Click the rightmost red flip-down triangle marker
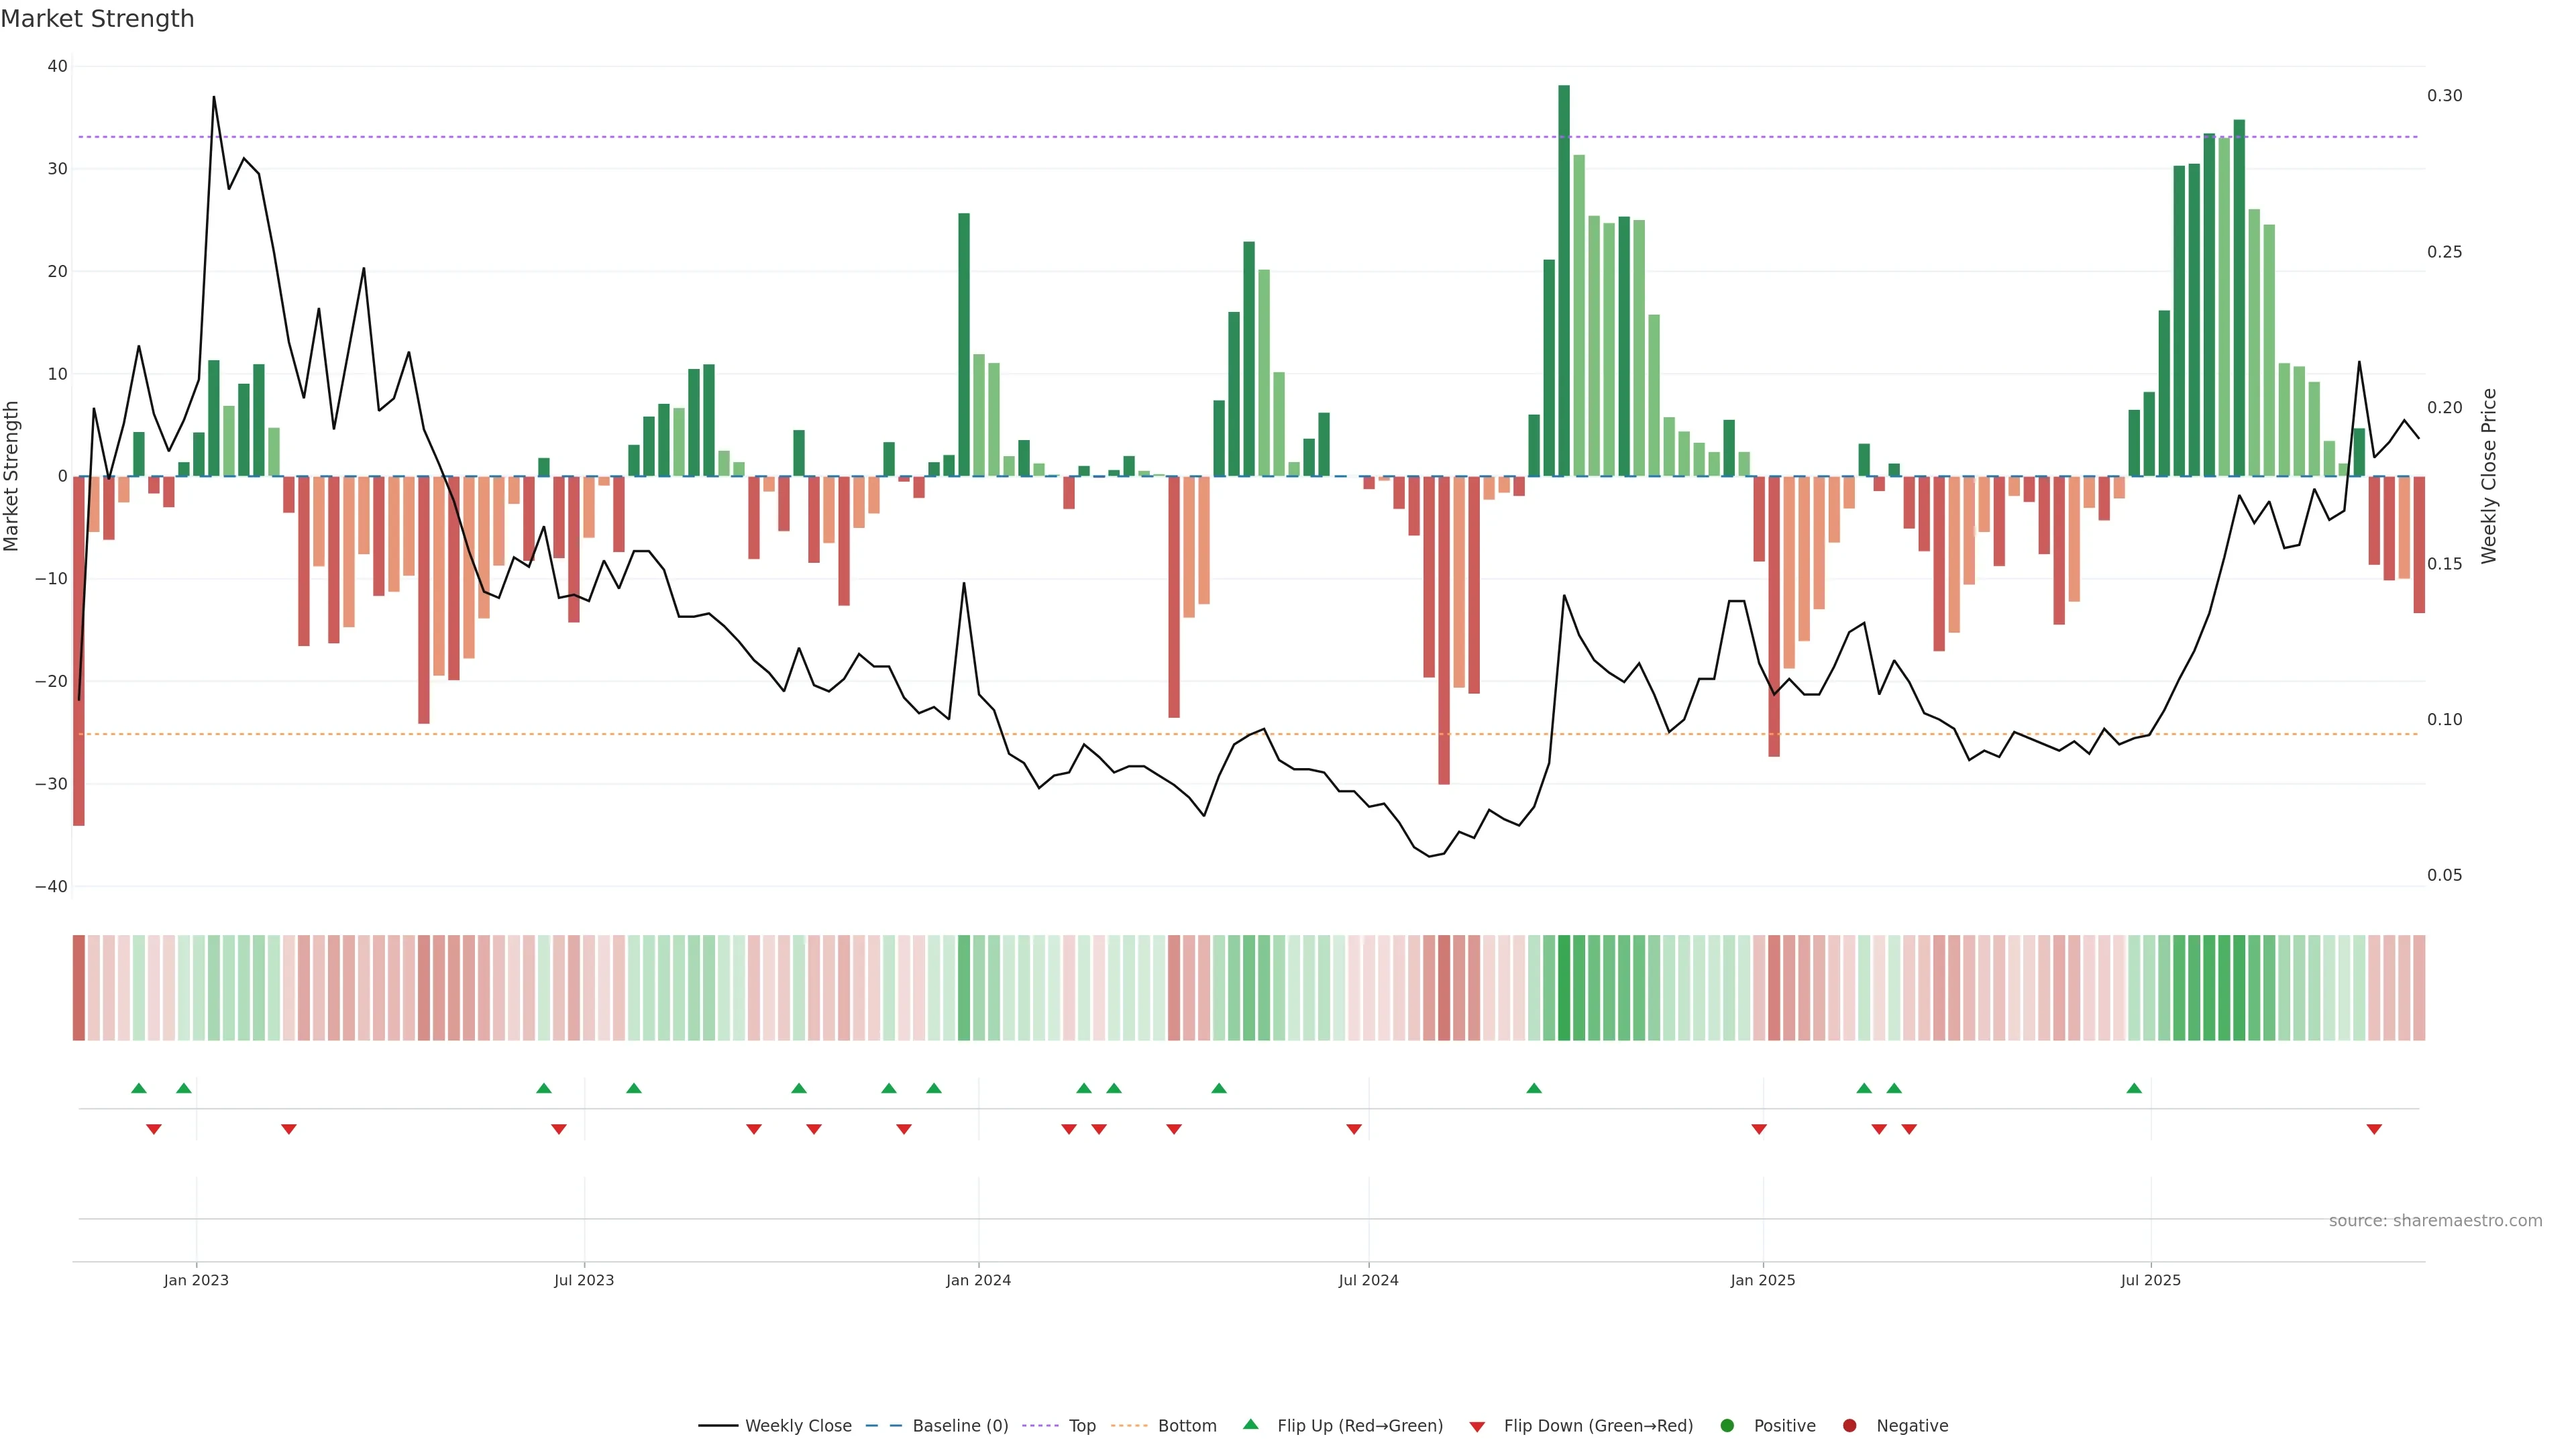The width and height of the screenshot is (2576, 1449). tap(2374, 1129)
